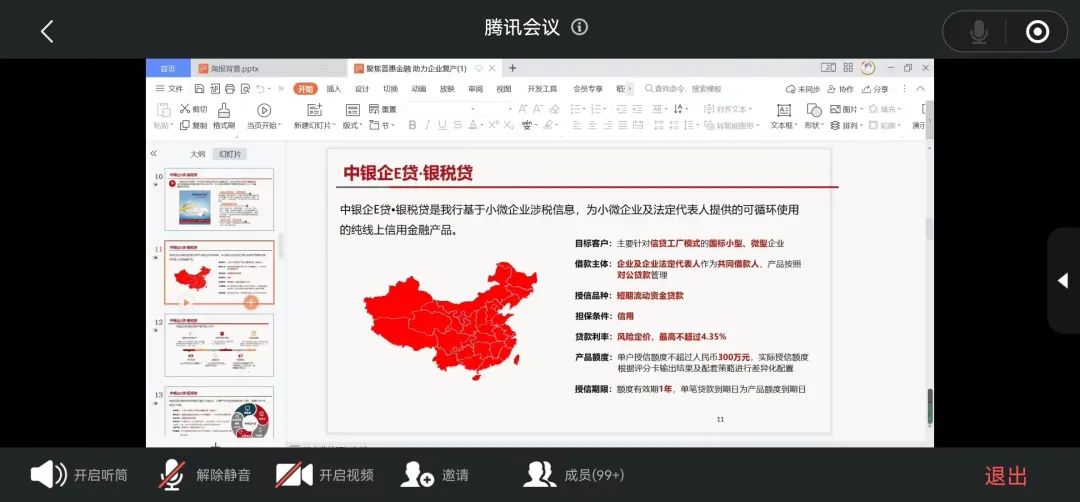Open the 切换 ribbon tab

pos(391,89)
